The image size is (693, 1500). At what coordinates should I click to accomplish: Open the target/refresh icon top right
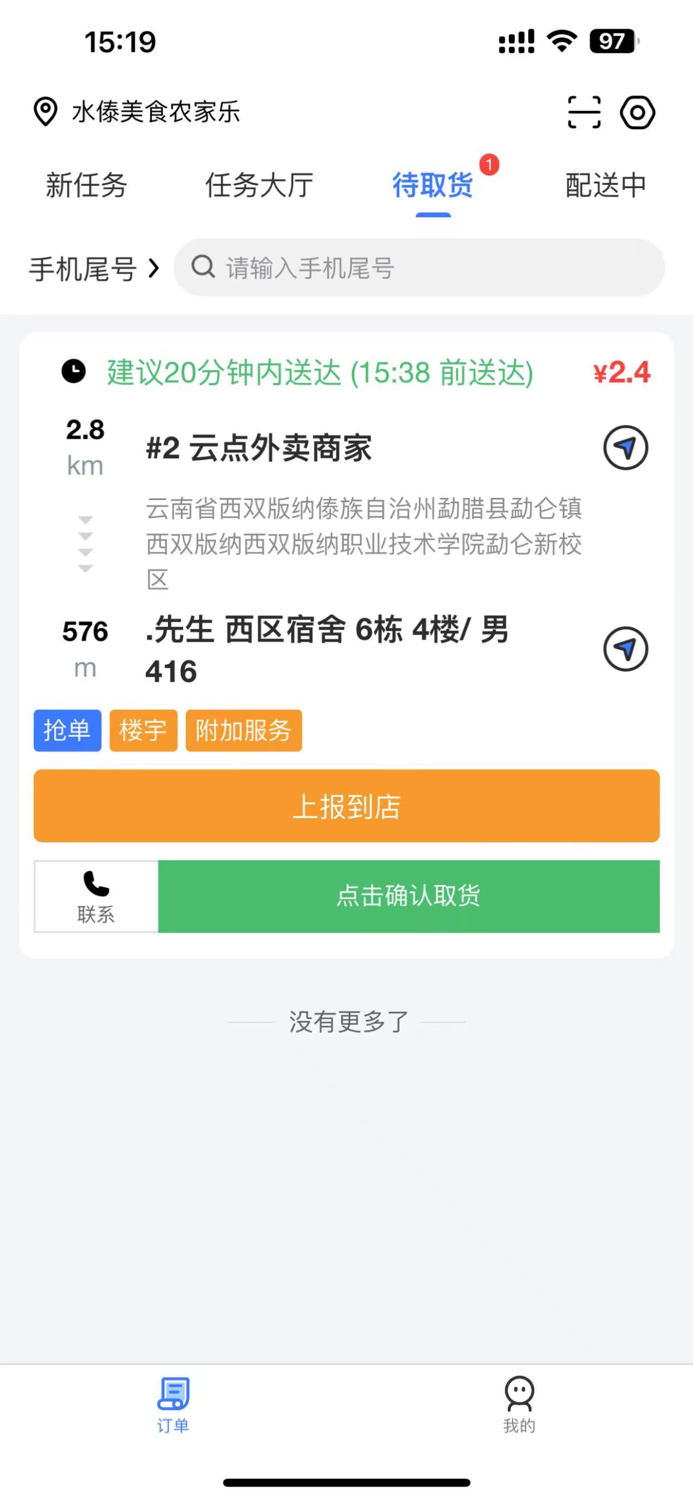coord(637,113)
